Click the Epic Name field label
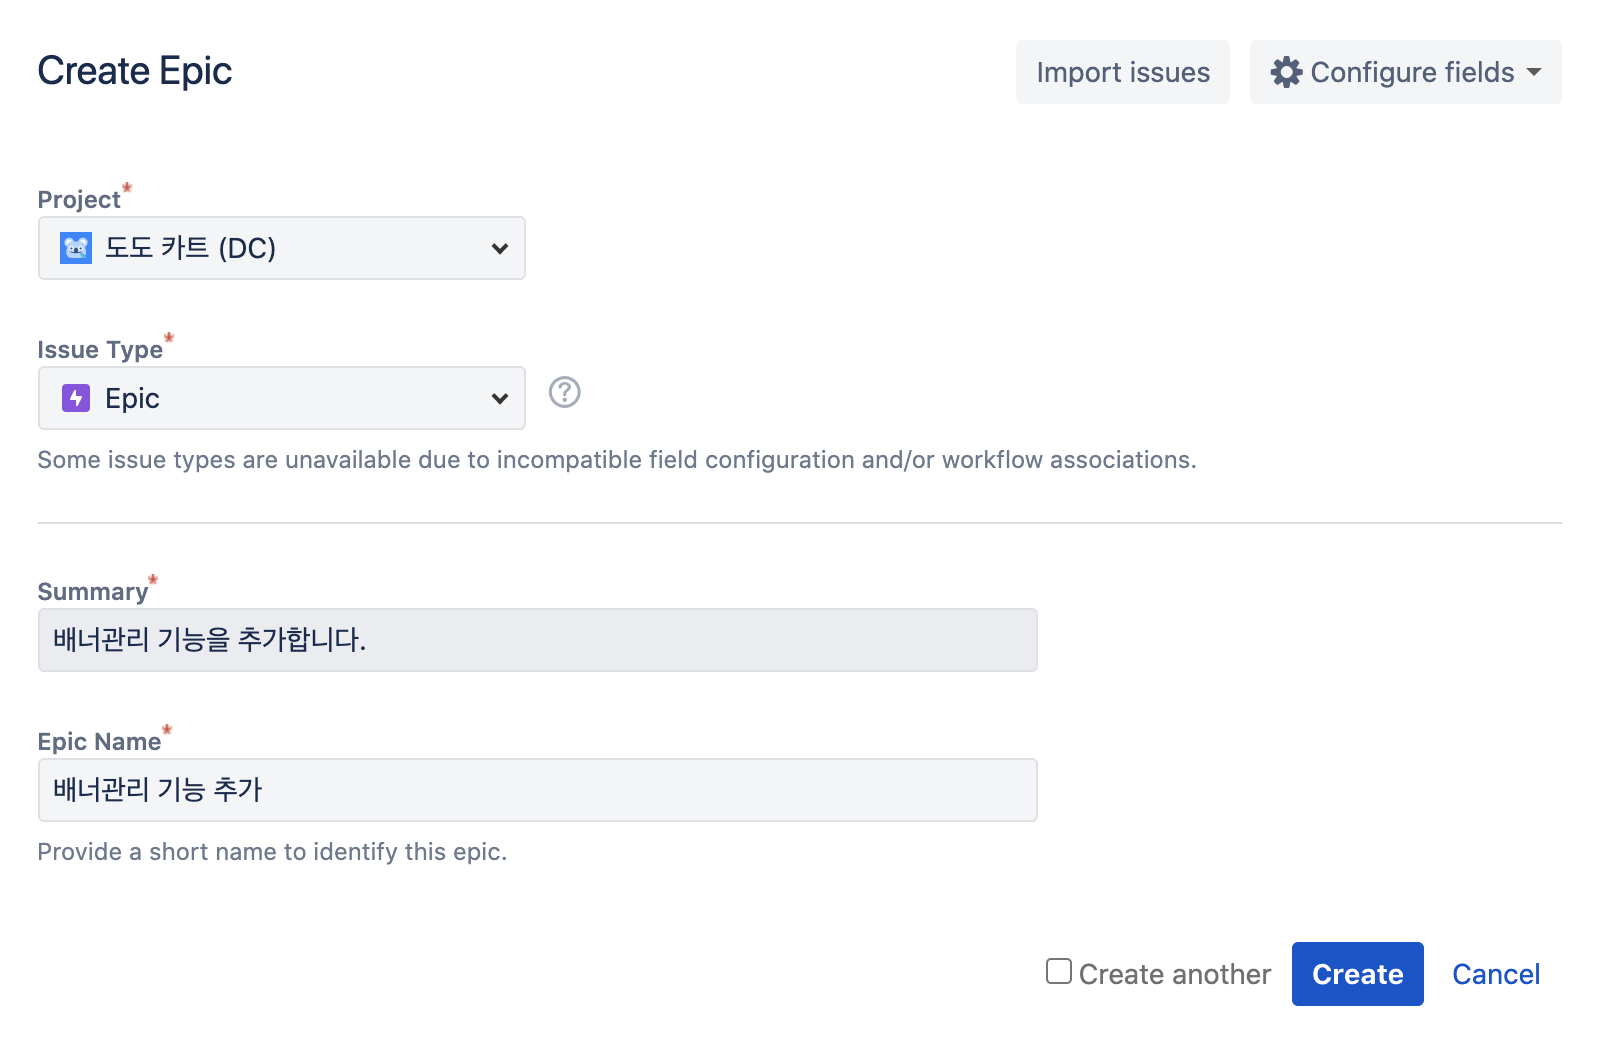Image resolution: width=1602 pixels, height=1040 pixels. (99, 741)
